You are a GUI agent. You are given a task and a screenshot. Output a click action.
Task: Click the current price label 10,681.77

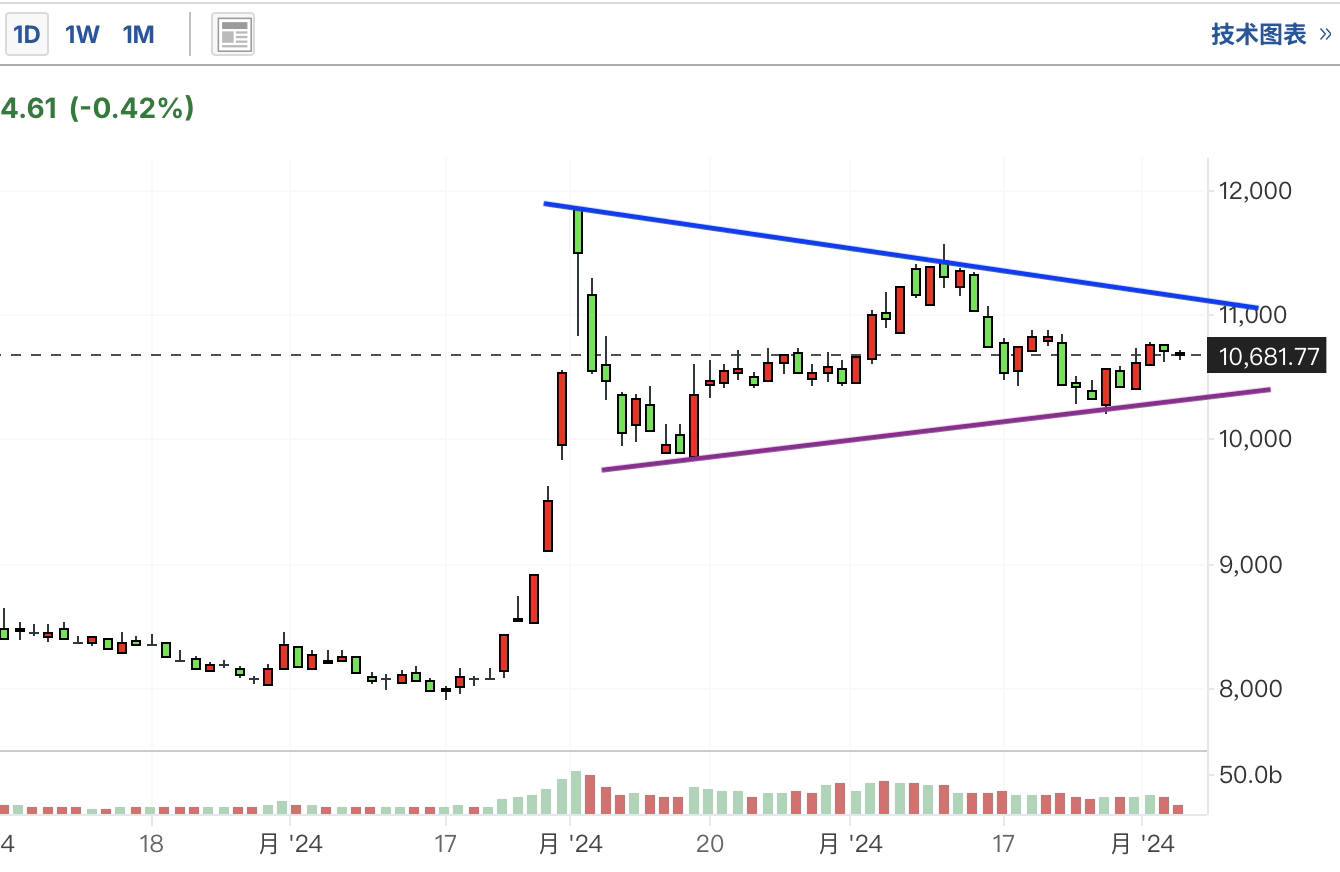click(x=1266, y=356)
